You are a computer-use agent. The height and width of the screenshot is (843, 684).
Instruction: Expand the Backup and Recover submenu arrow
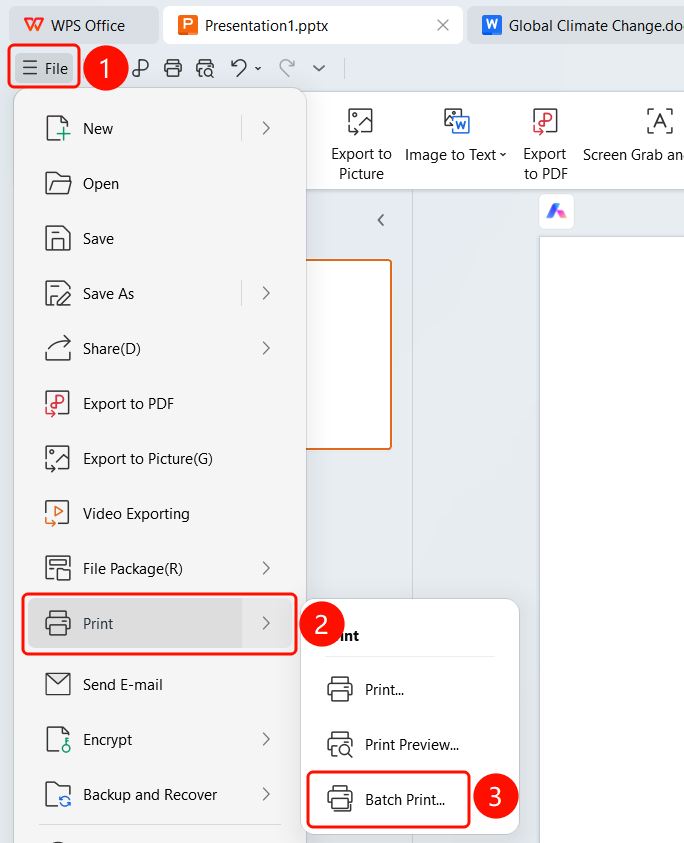coord(266,795)
